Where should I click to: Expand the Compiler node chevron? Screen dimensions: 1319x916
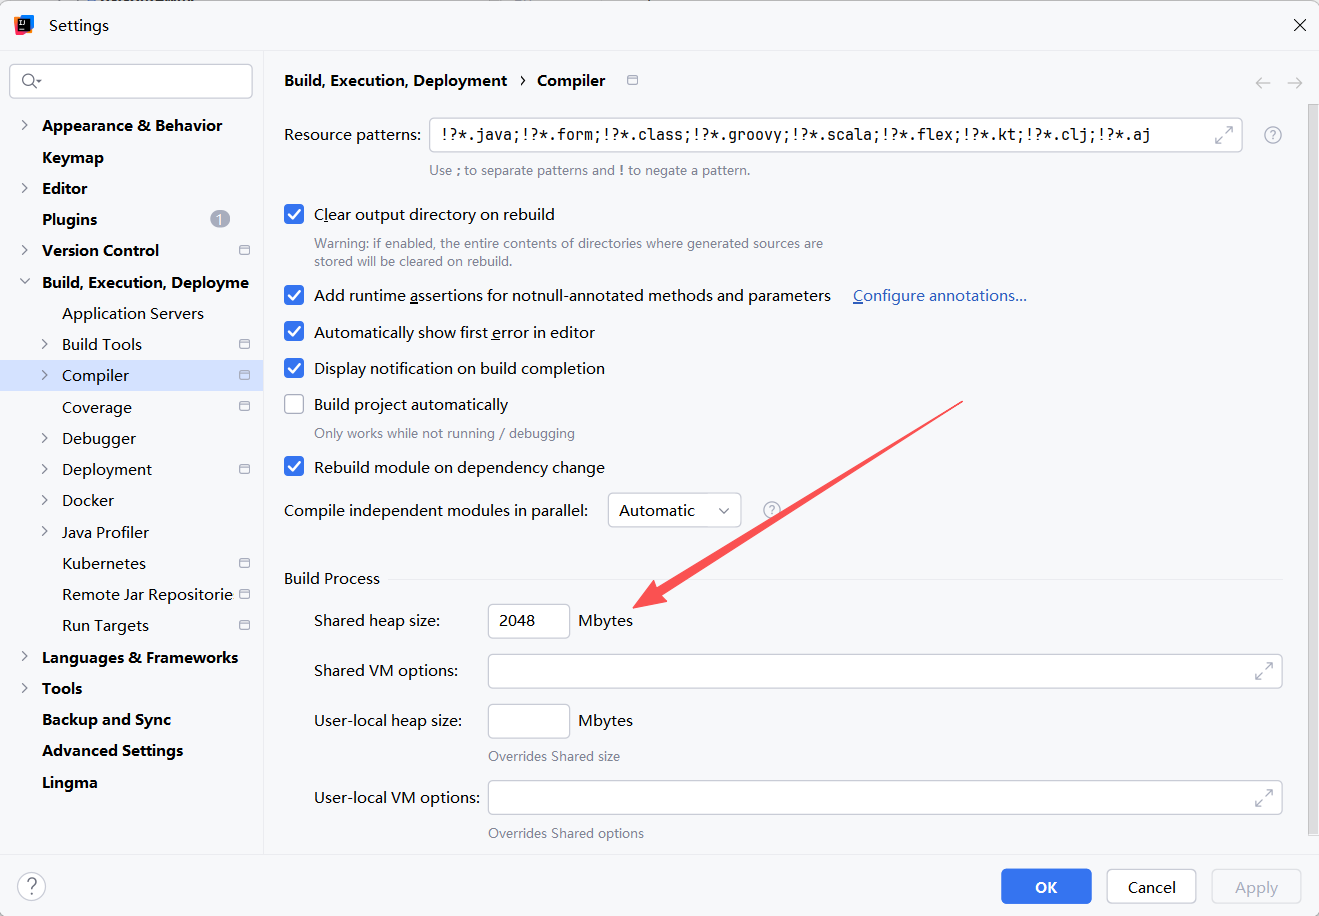tap(44, 375)
